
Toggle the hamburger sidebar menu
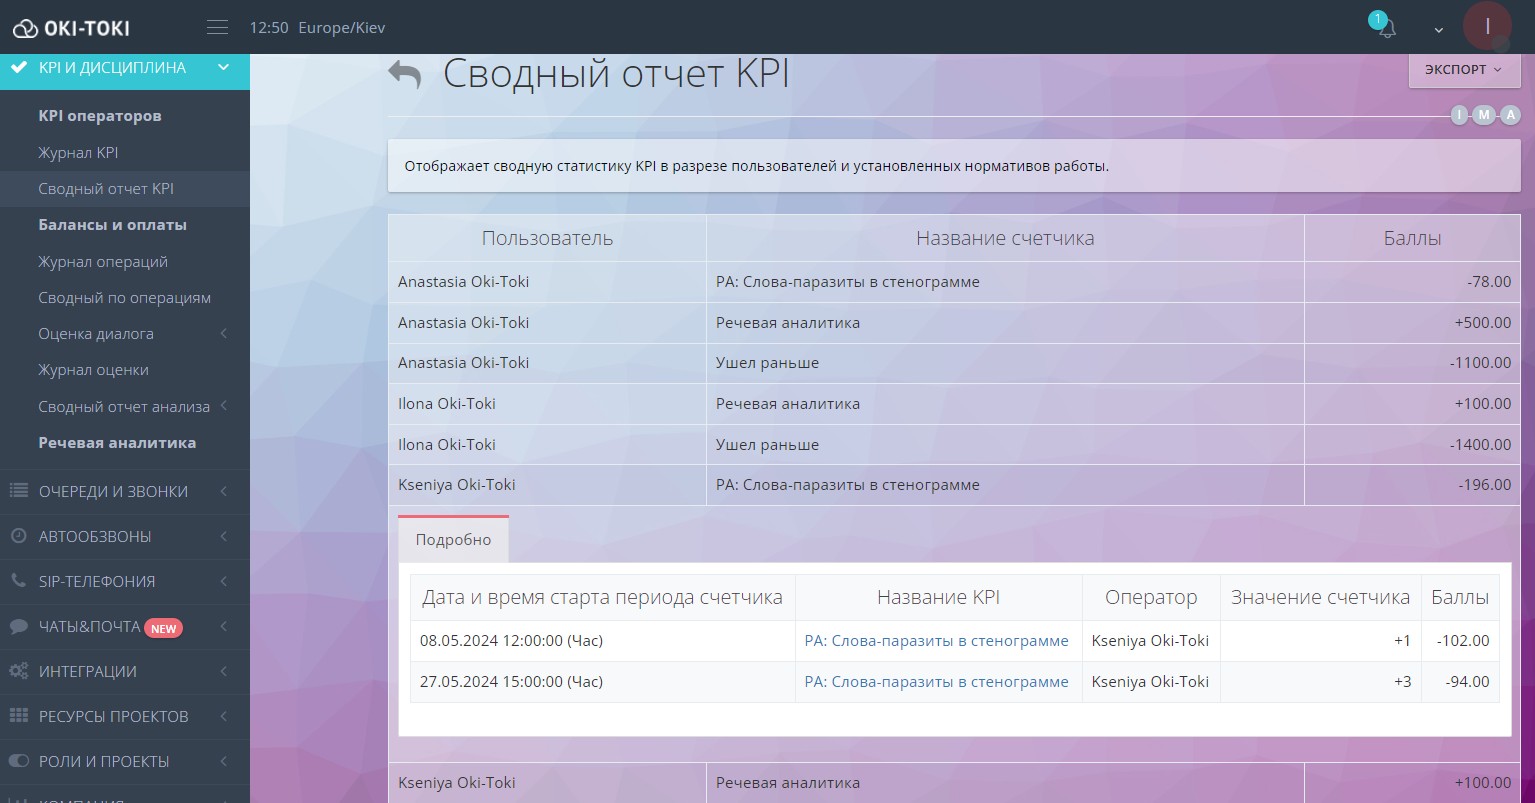pyautogui.click(x=217, y=28)
